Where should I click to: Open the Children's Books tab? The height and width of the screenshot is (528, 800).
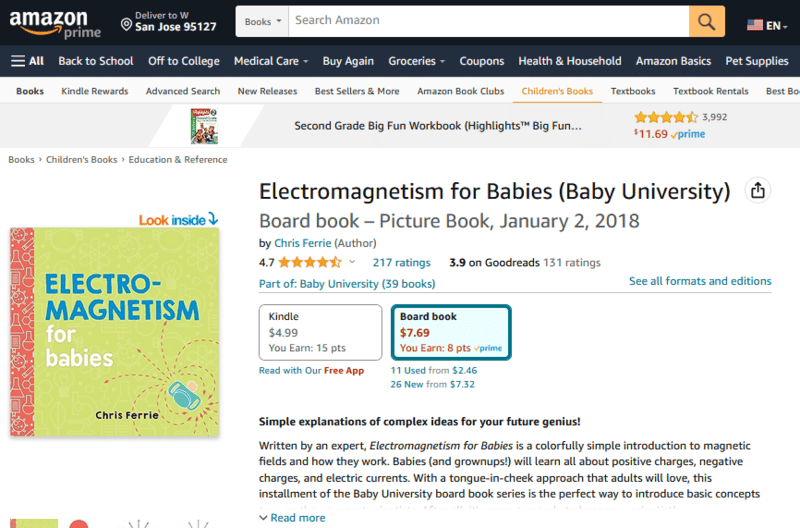pos(557,91)
